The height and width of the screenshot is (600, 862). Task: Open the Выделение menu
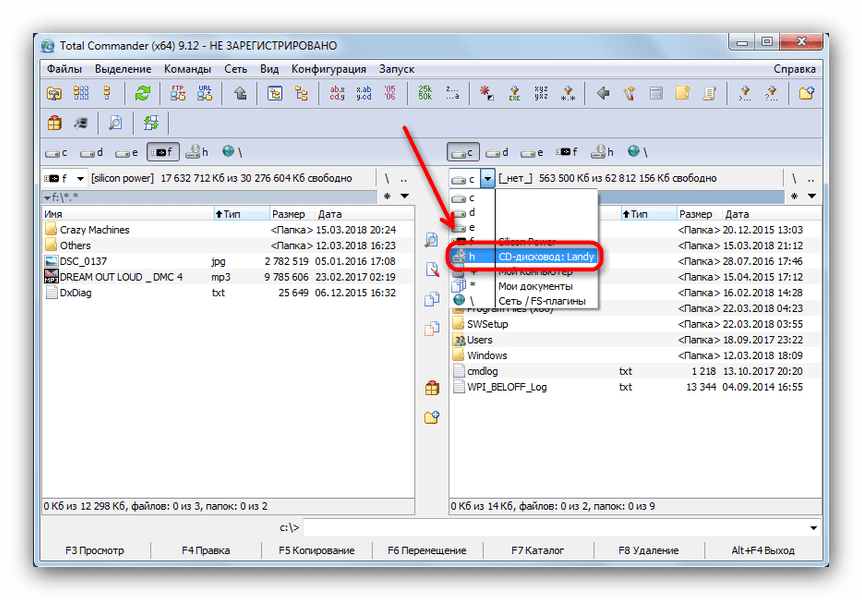(123, 69)
